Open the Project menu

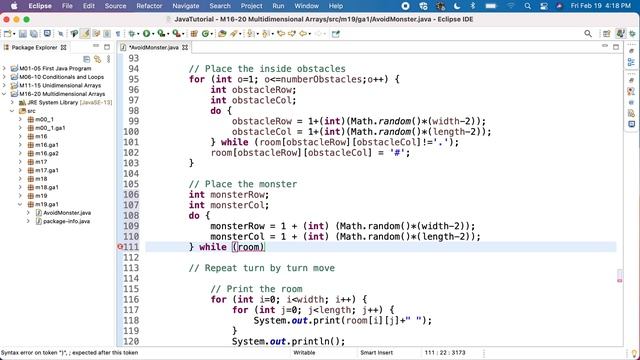(x=251, y=6)
